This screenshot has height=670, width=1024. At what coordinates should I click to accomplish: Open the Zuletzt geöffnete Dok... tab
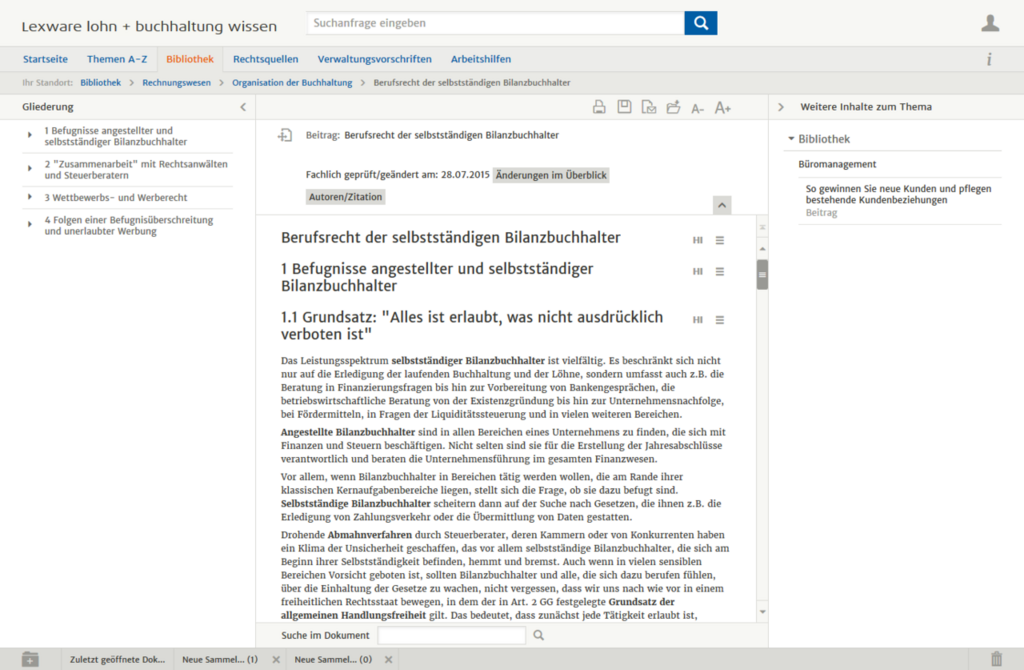click(x=118, y=660)
